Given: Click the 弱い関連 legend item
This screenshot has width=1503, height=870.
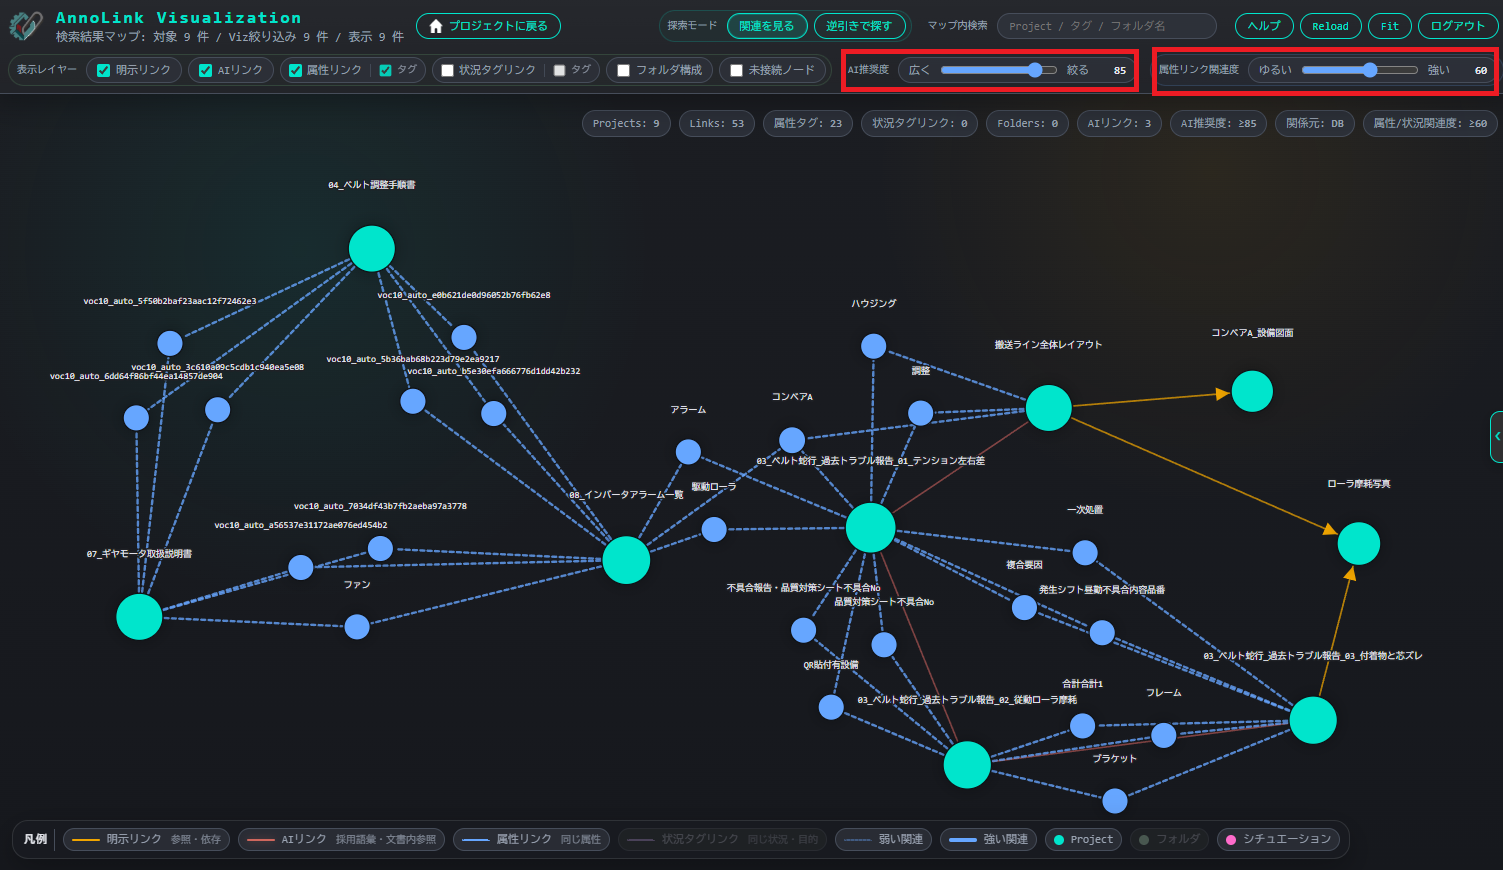Looking at the screenshot, I should tap(884, 839).
